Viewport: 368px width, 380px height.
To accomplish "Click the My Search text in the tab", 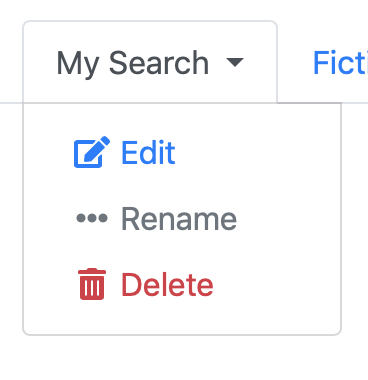I will pos(133,63).
